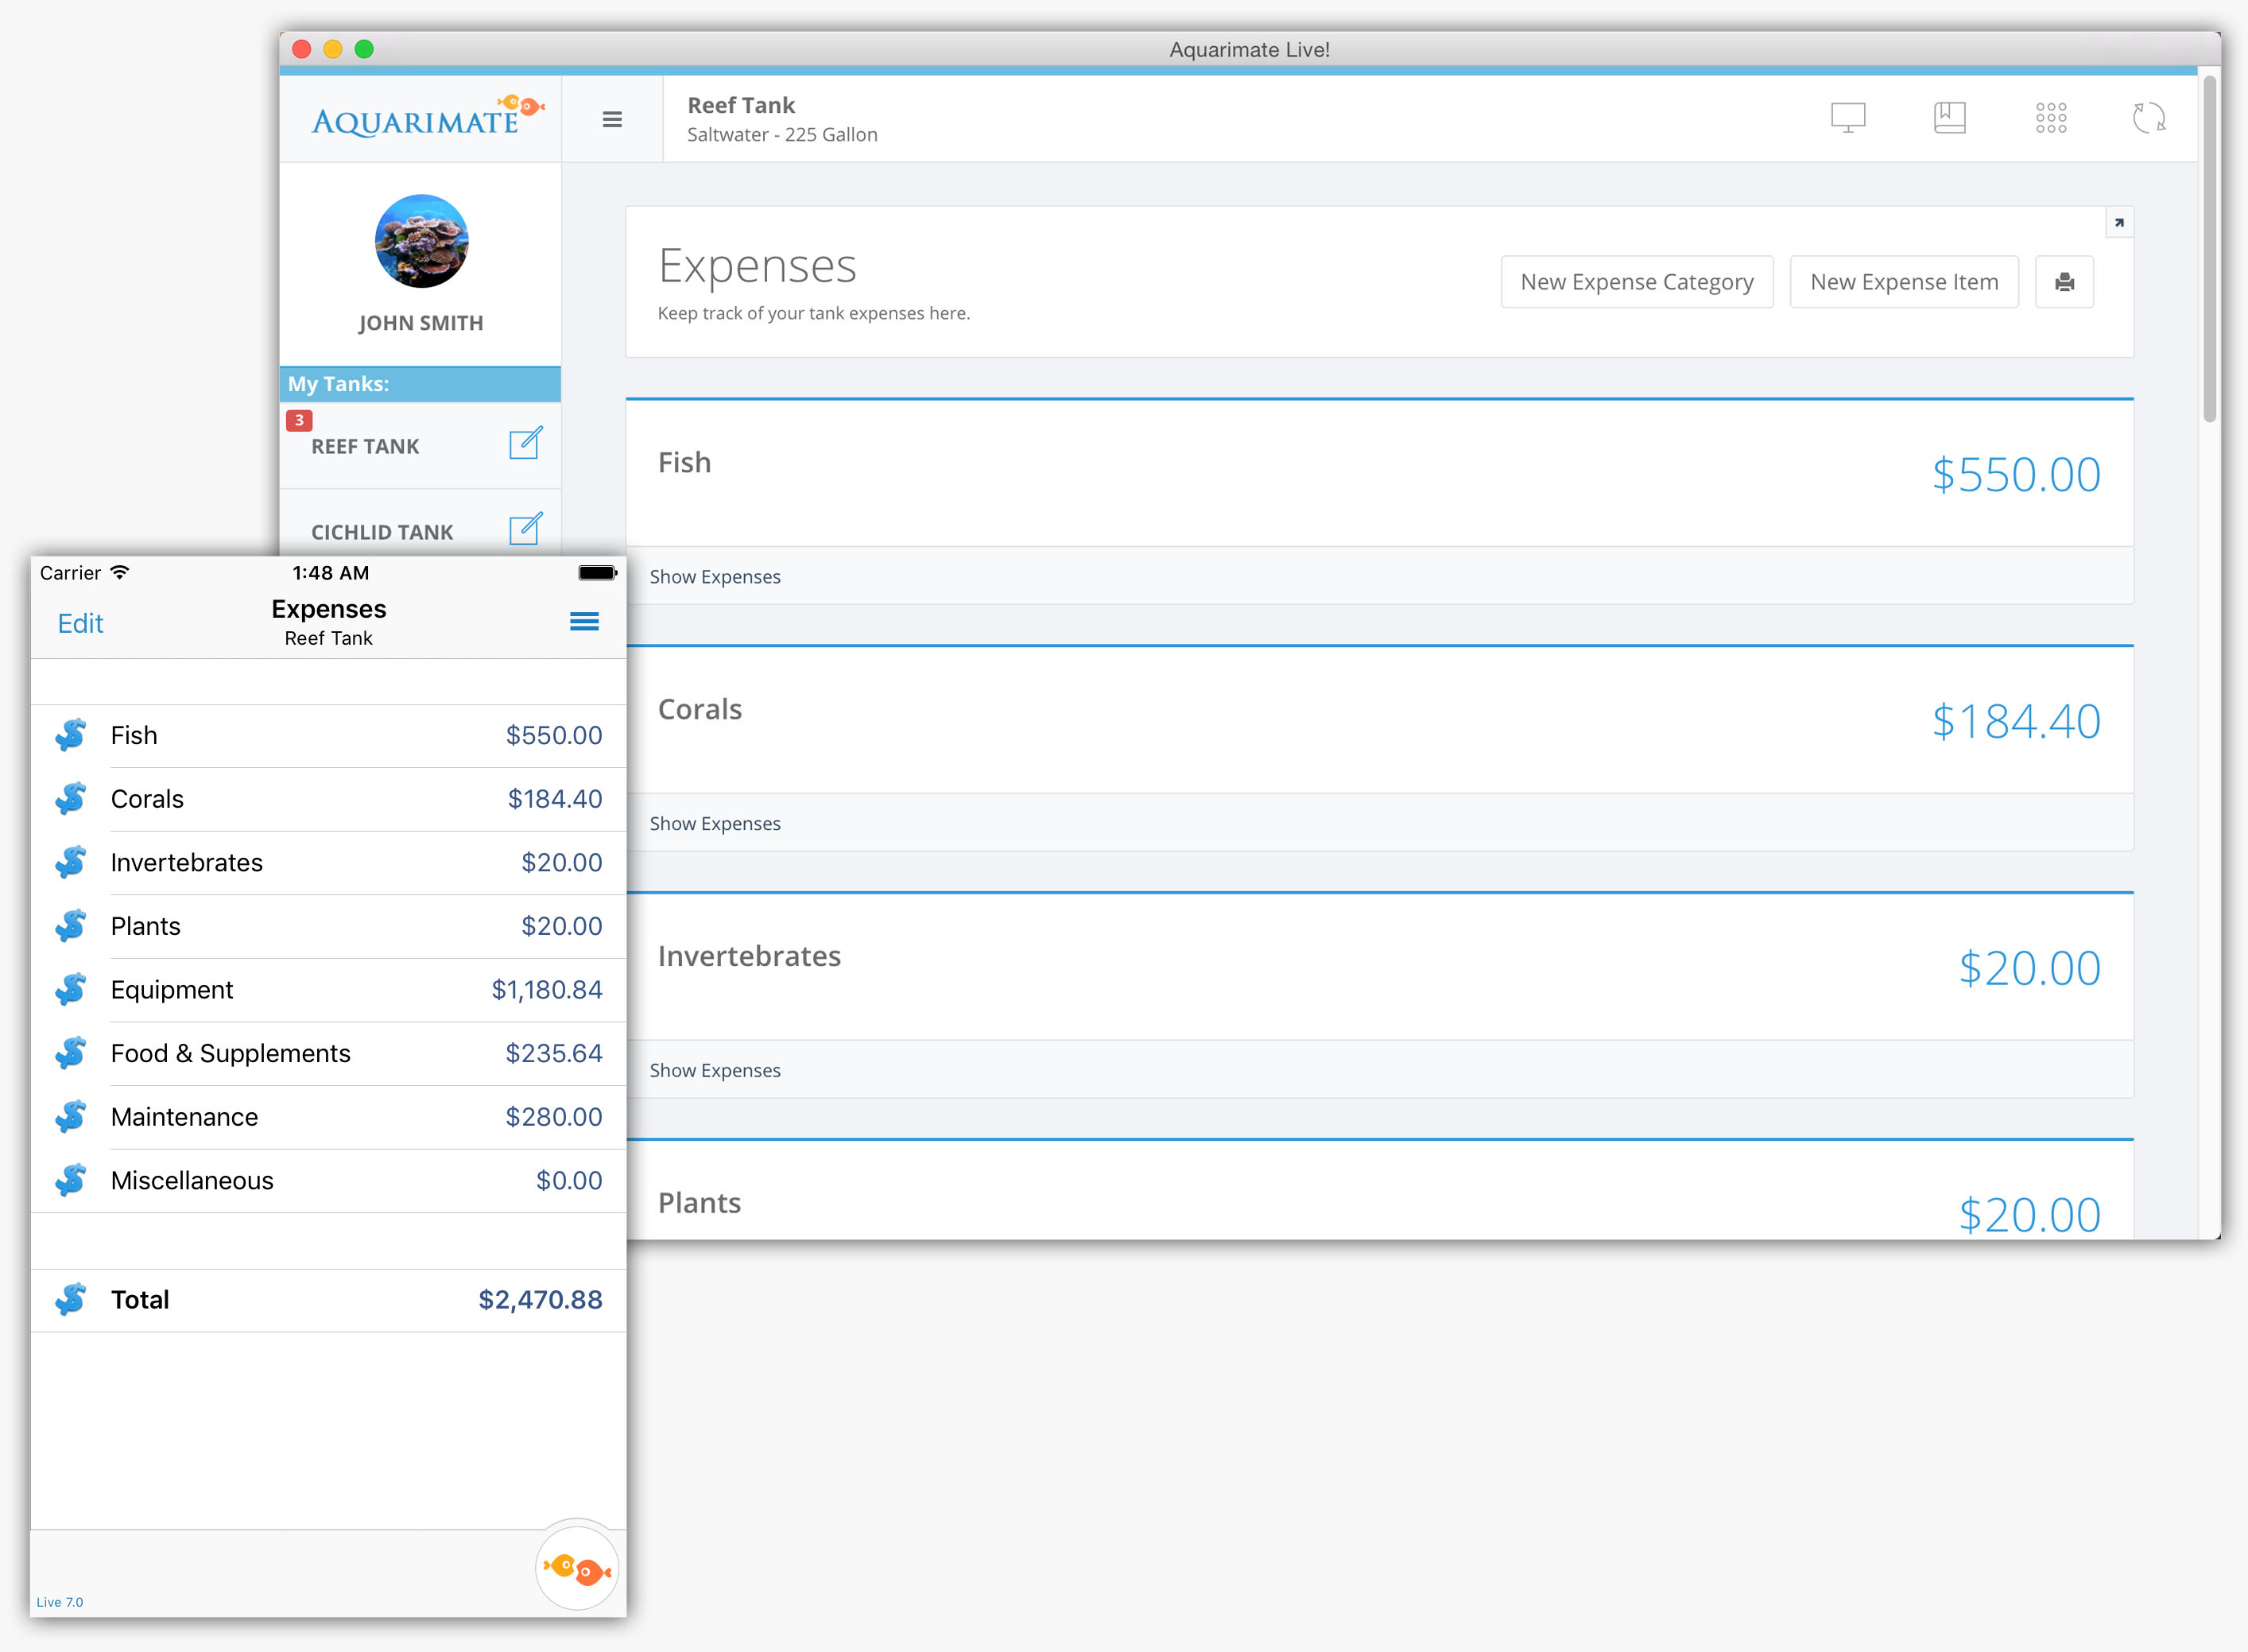Click the Corals expense category icon

coord(75,798)
